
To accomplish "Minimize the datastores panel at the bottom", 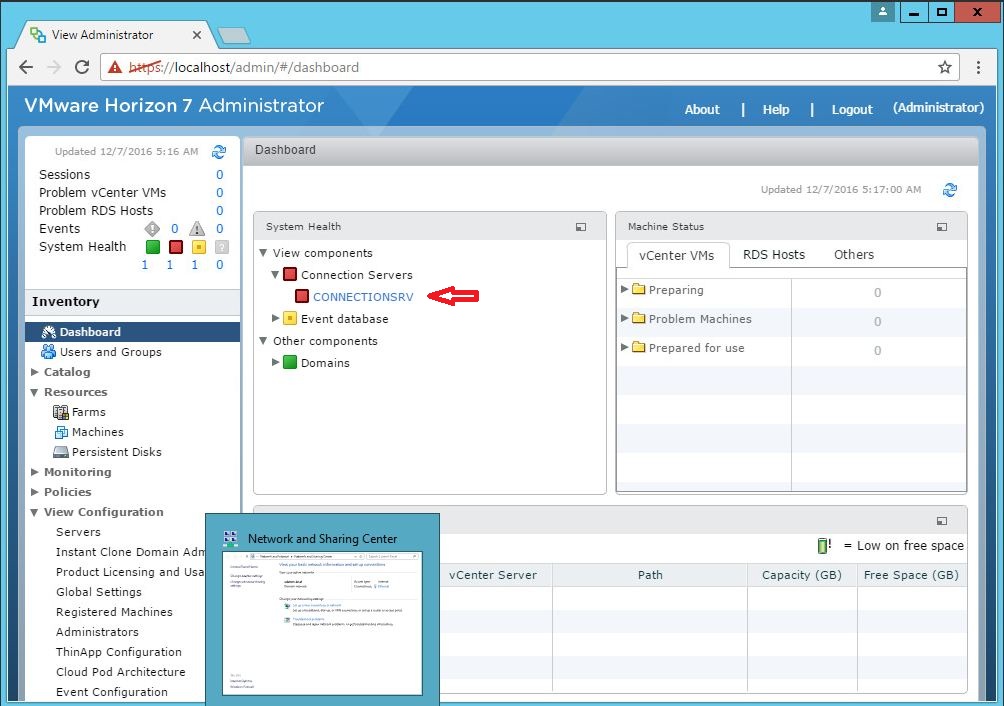I will tap(942, 521).
